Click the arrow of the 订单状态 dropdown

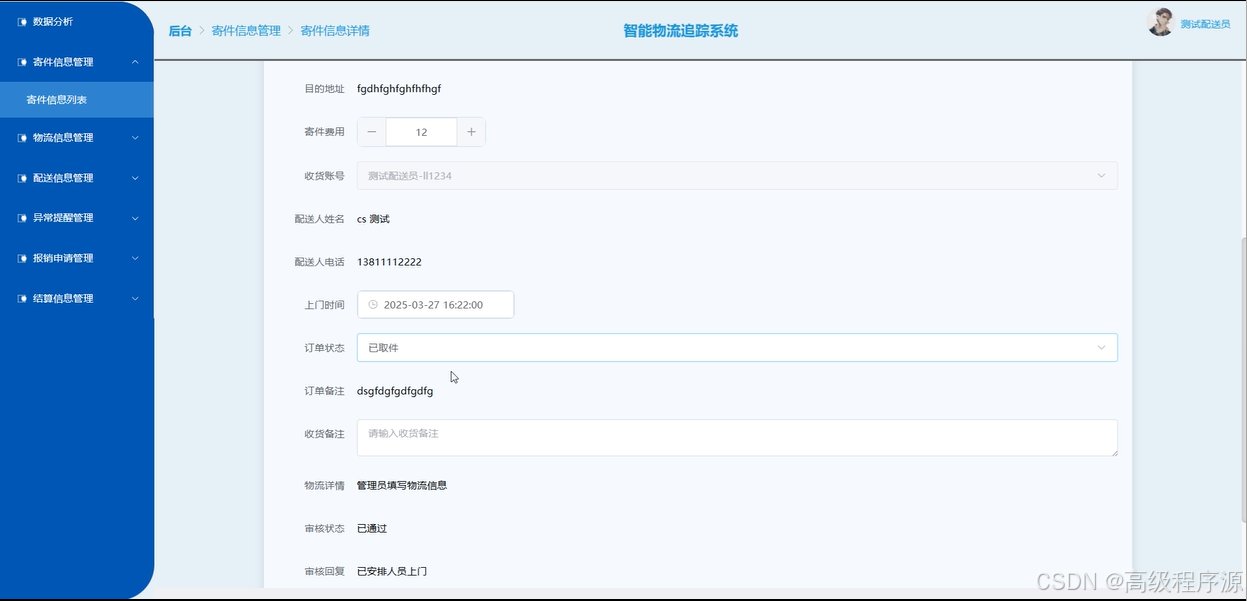pyautogui.click(x=1101, y=348)
